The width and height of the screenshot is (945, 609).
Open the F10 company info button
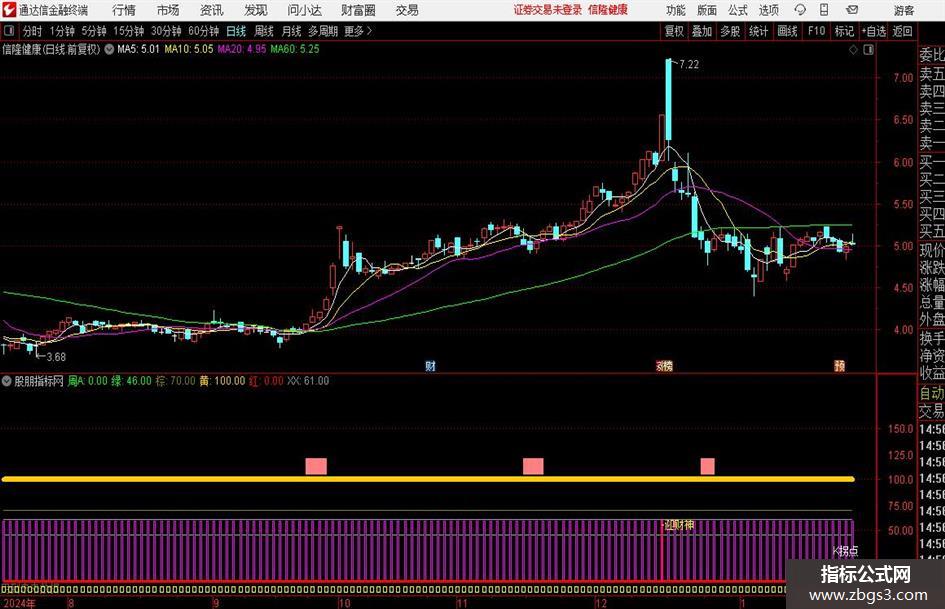(x=816, y=31)
